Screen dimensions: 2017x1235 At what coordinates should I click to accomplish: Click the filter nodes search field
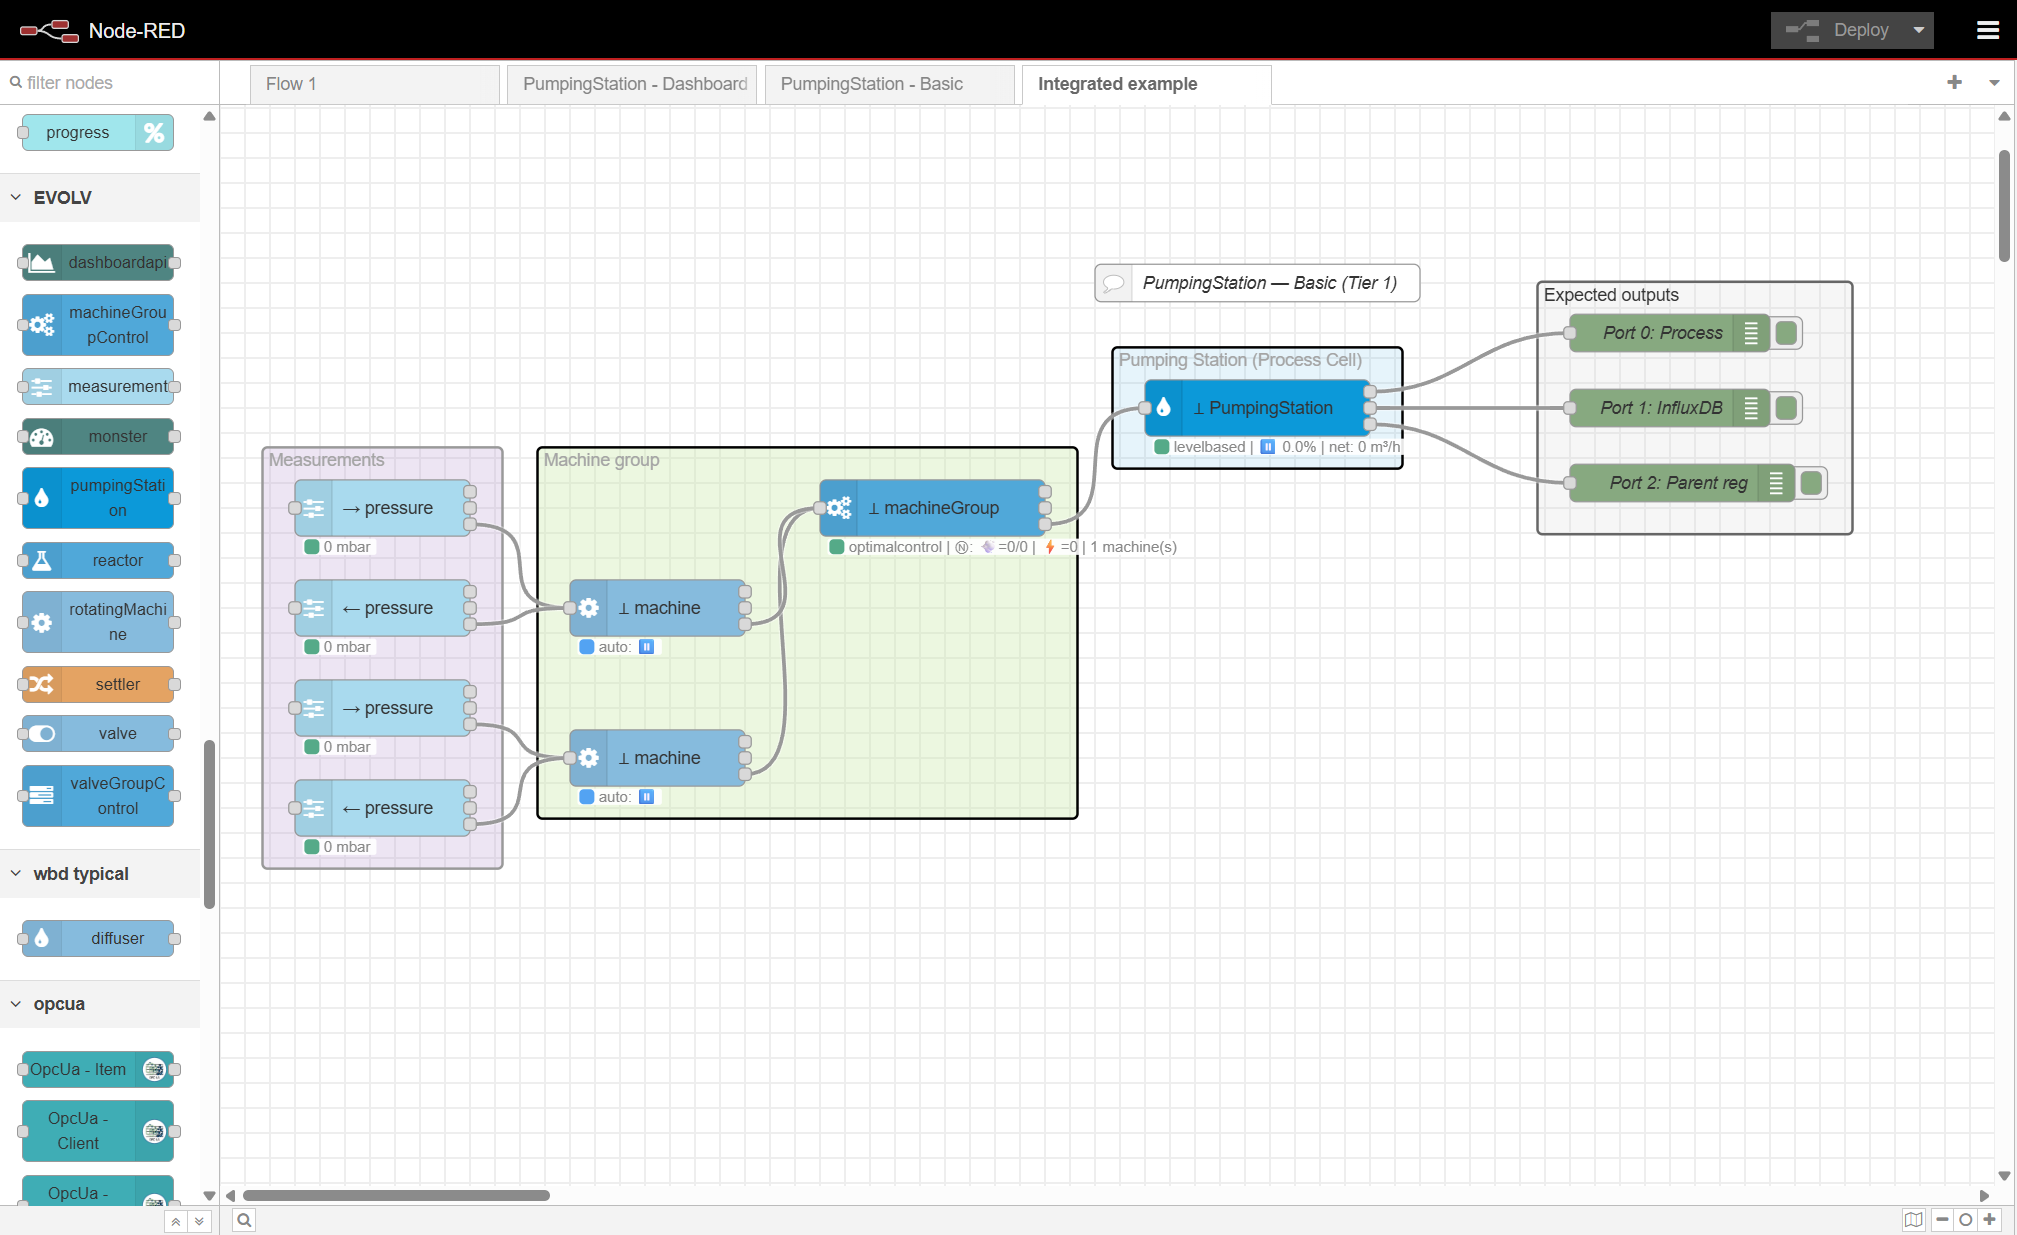pos(110,83)
